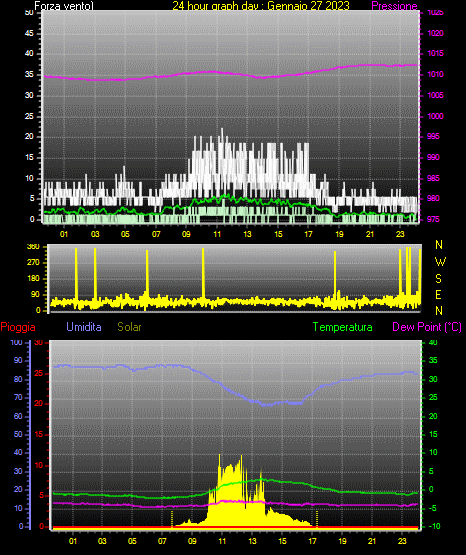Click the red 15 value on the rain axis
The height and width of the screenshot is (555, 466).
pos(39,434)
